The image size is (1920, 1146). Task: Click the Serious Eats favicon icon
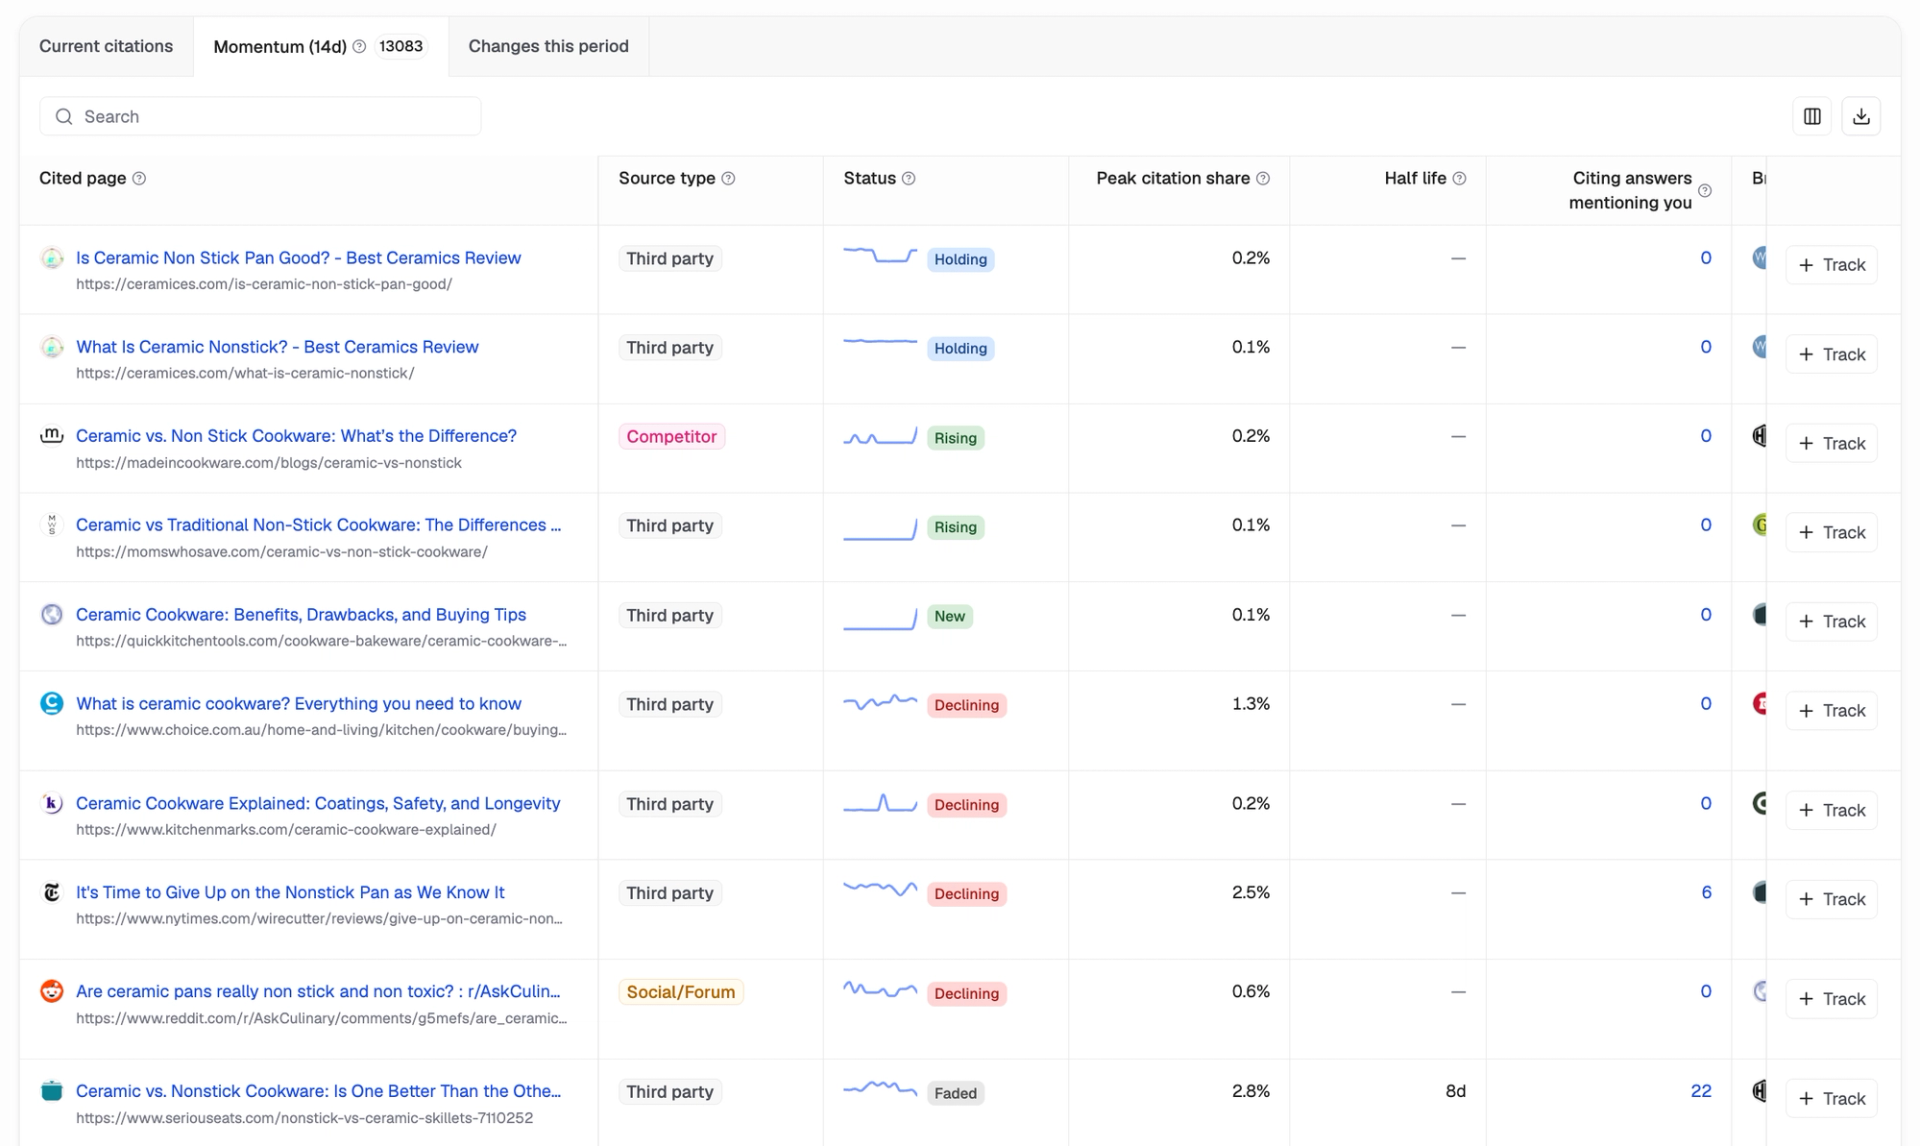coord(52,1091)
